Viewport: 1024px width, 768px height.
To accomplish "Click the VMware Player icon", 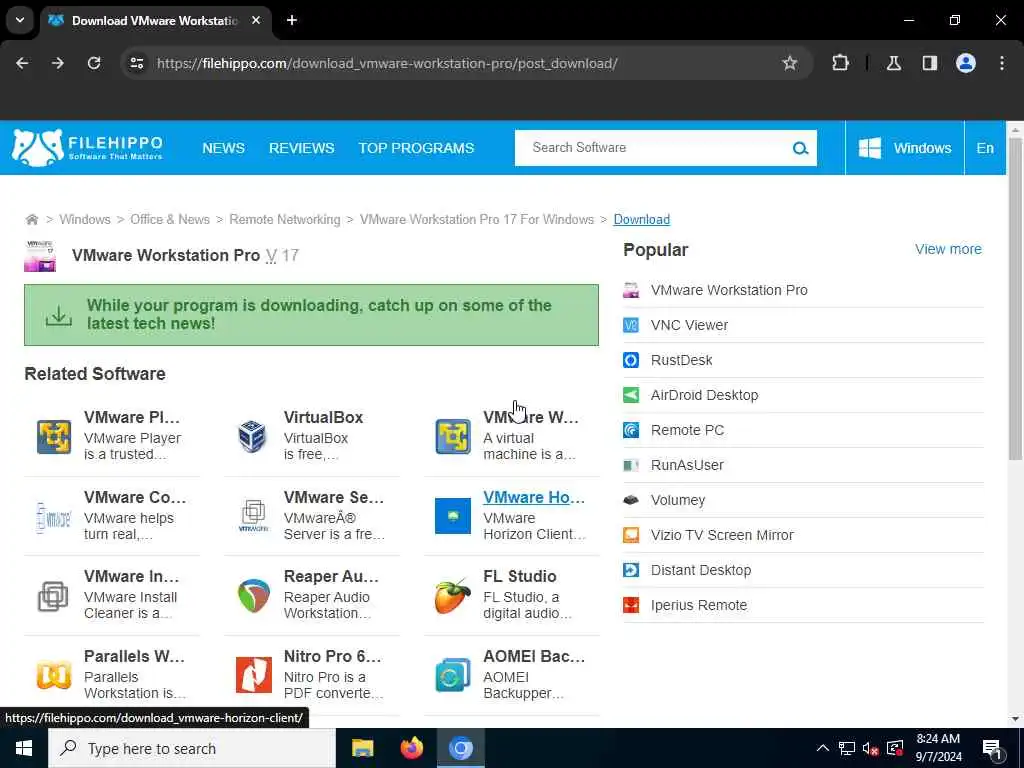I will (x=54, y=437).
